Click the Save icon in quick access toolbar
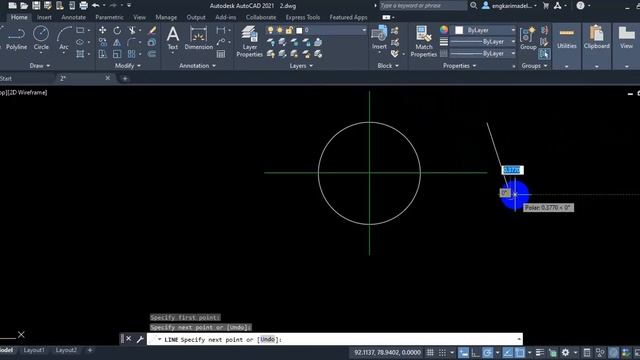Viewport: 640px width, 360px height. pyautogui.click(x=36, y=5)
